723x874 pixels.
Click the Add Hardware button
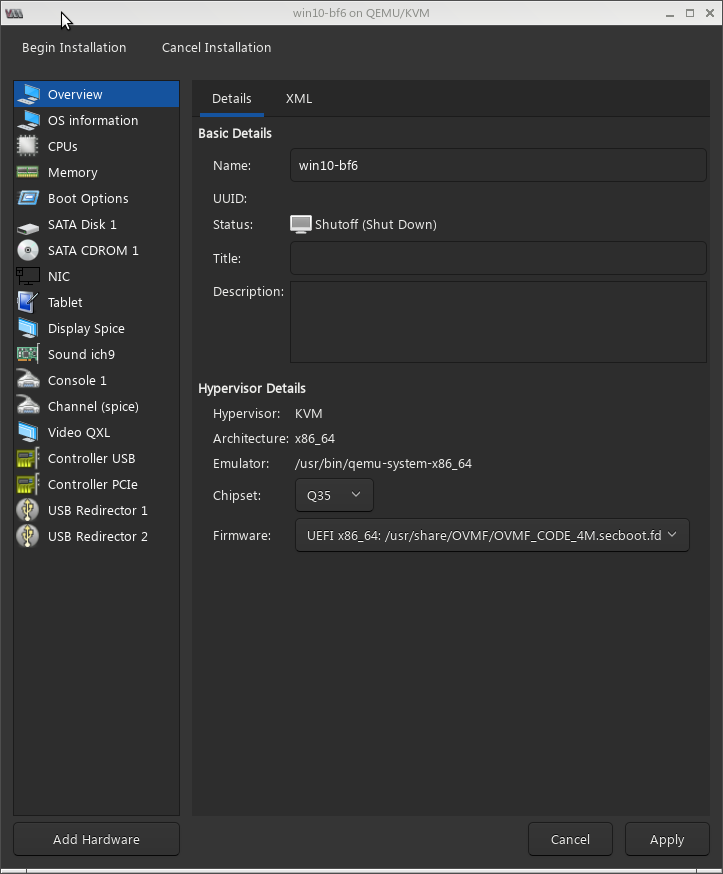[x=96, y=839]
